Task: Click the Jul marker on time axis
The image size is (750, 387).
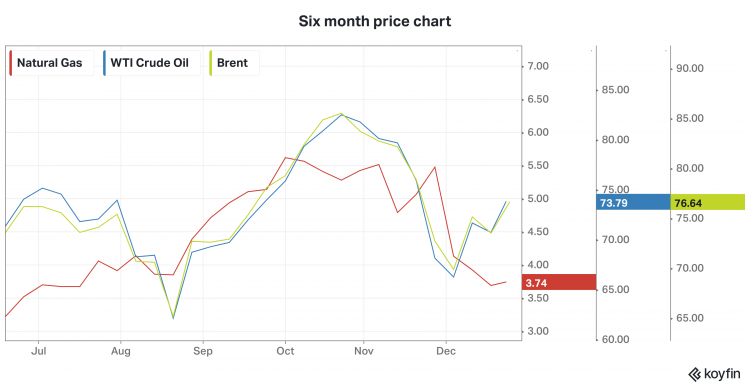Action: pos(39,351)
